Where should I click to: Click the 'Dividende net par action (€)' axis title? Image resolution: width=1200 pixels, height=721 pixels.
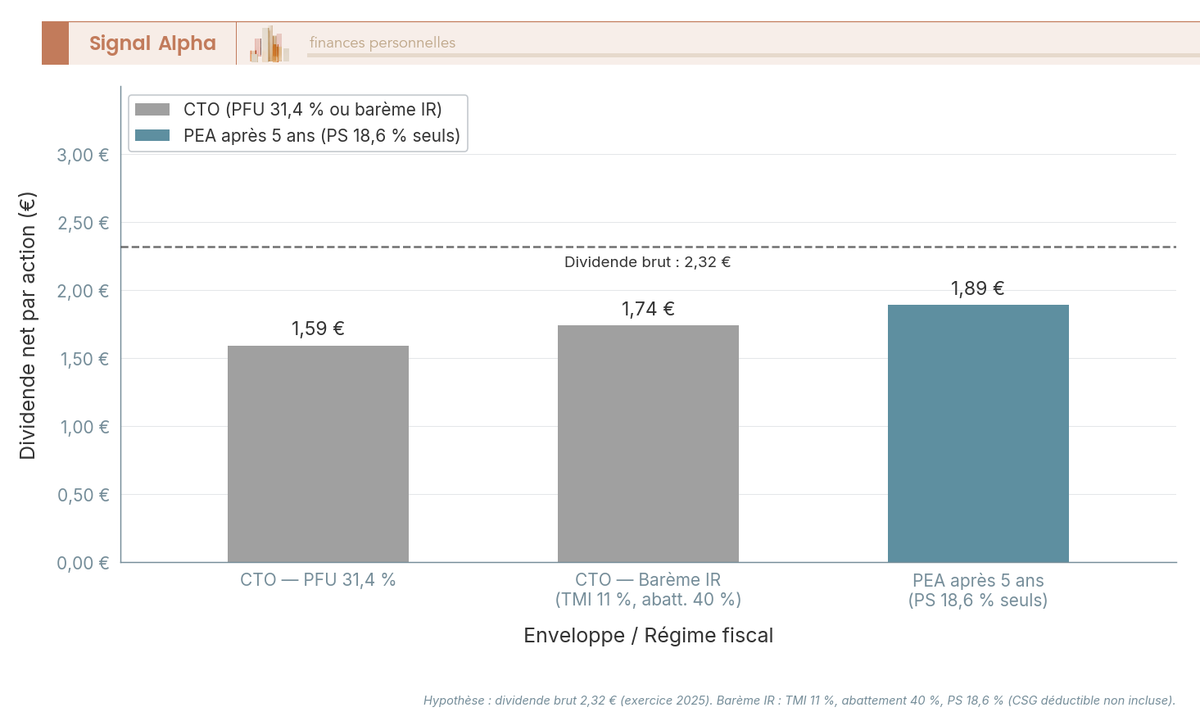click(27, 325)
